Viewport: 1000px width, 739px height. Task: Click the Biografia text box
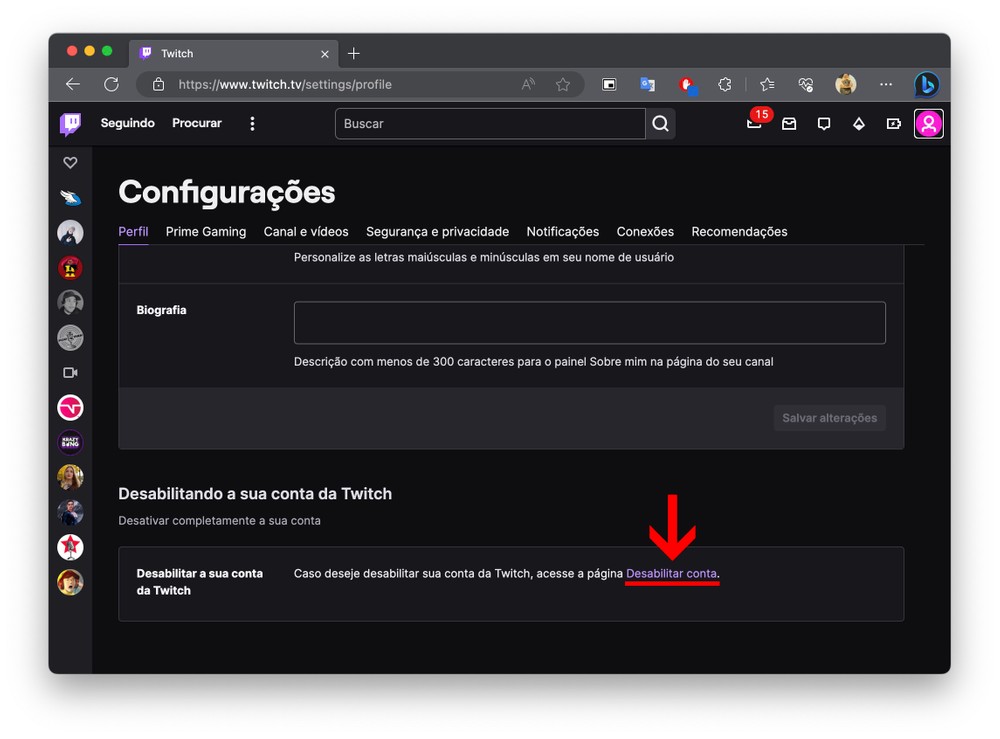point(589,323)
